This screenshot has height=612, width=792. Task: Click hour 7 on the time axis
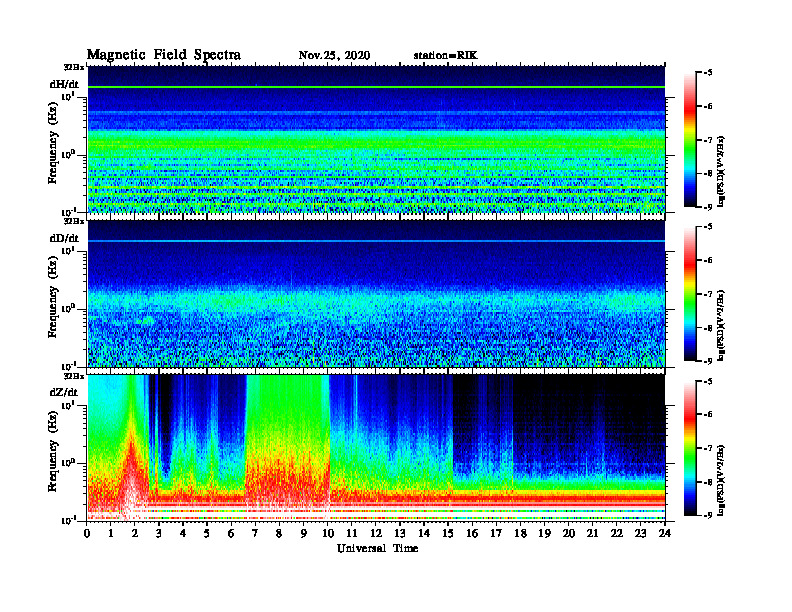point(256,533)
